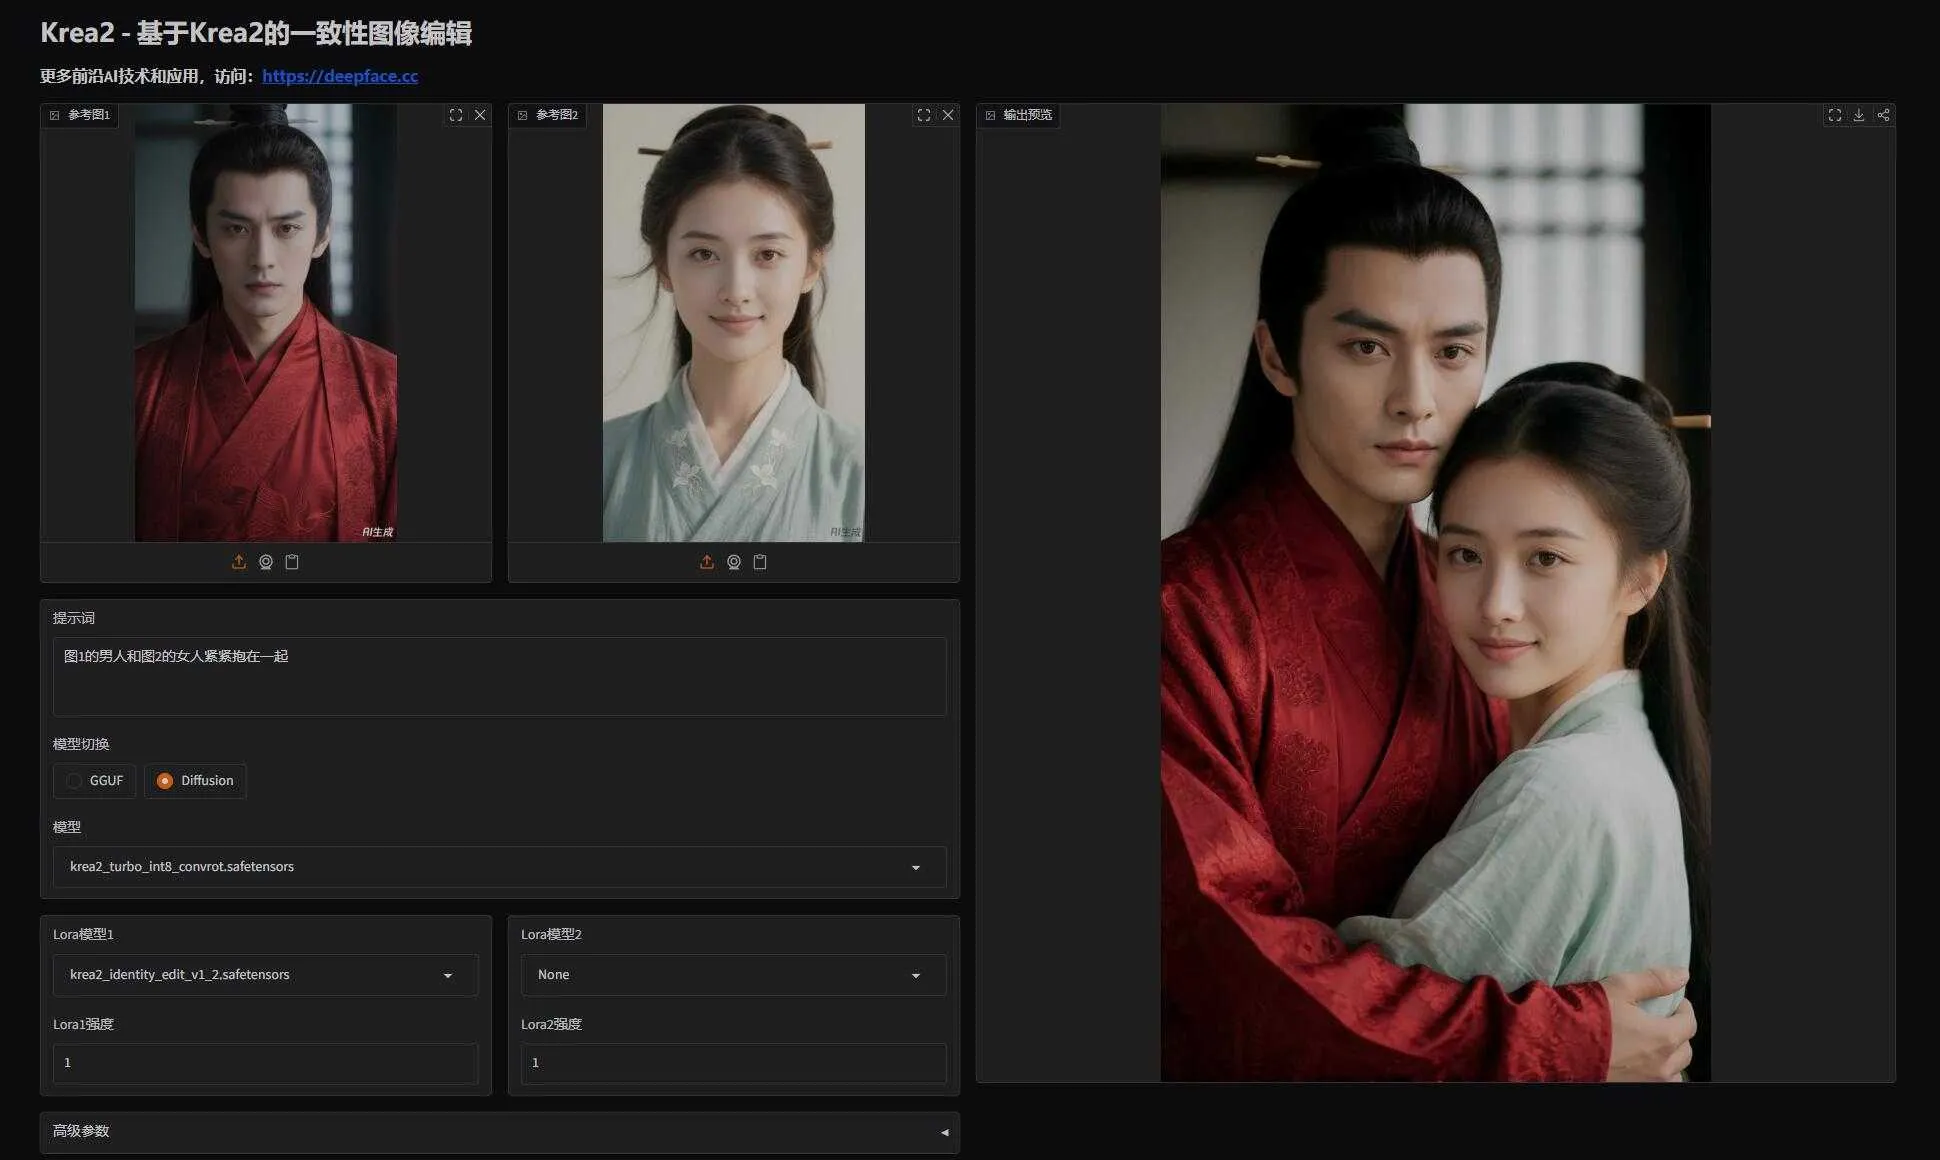
Task: Click the Lora2强度 value field
Action: coord(733,1063)
